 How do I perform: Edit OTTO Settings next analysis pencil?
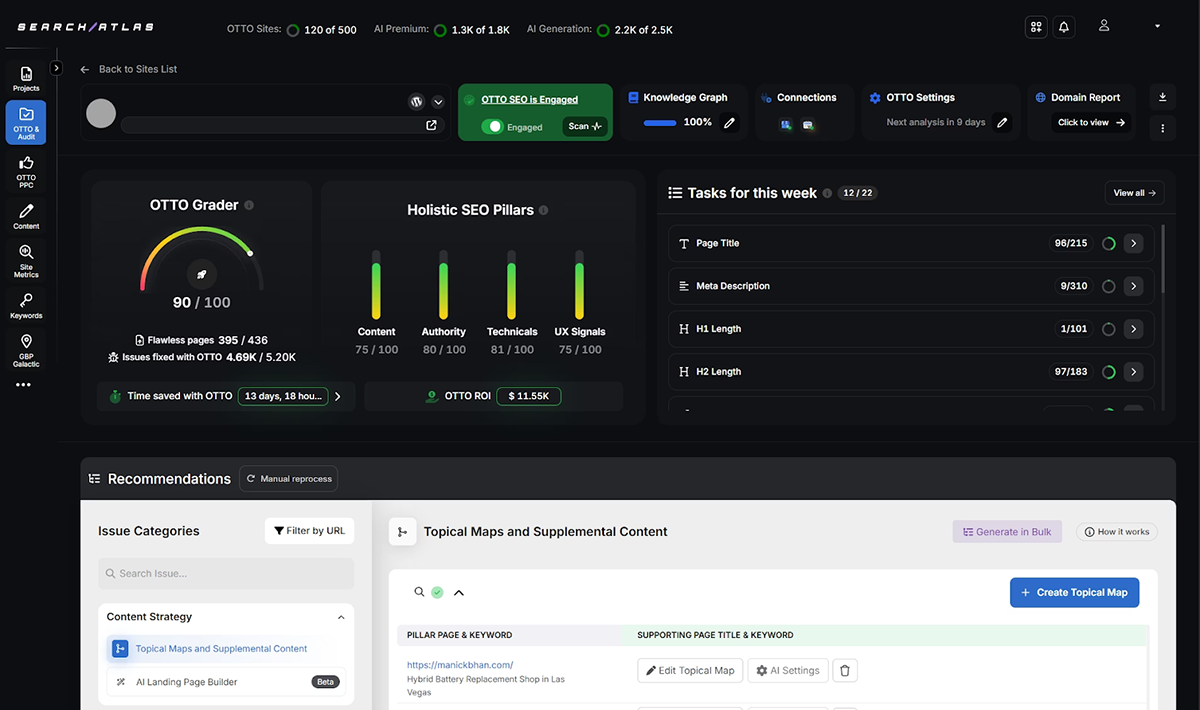[1003, 123]
